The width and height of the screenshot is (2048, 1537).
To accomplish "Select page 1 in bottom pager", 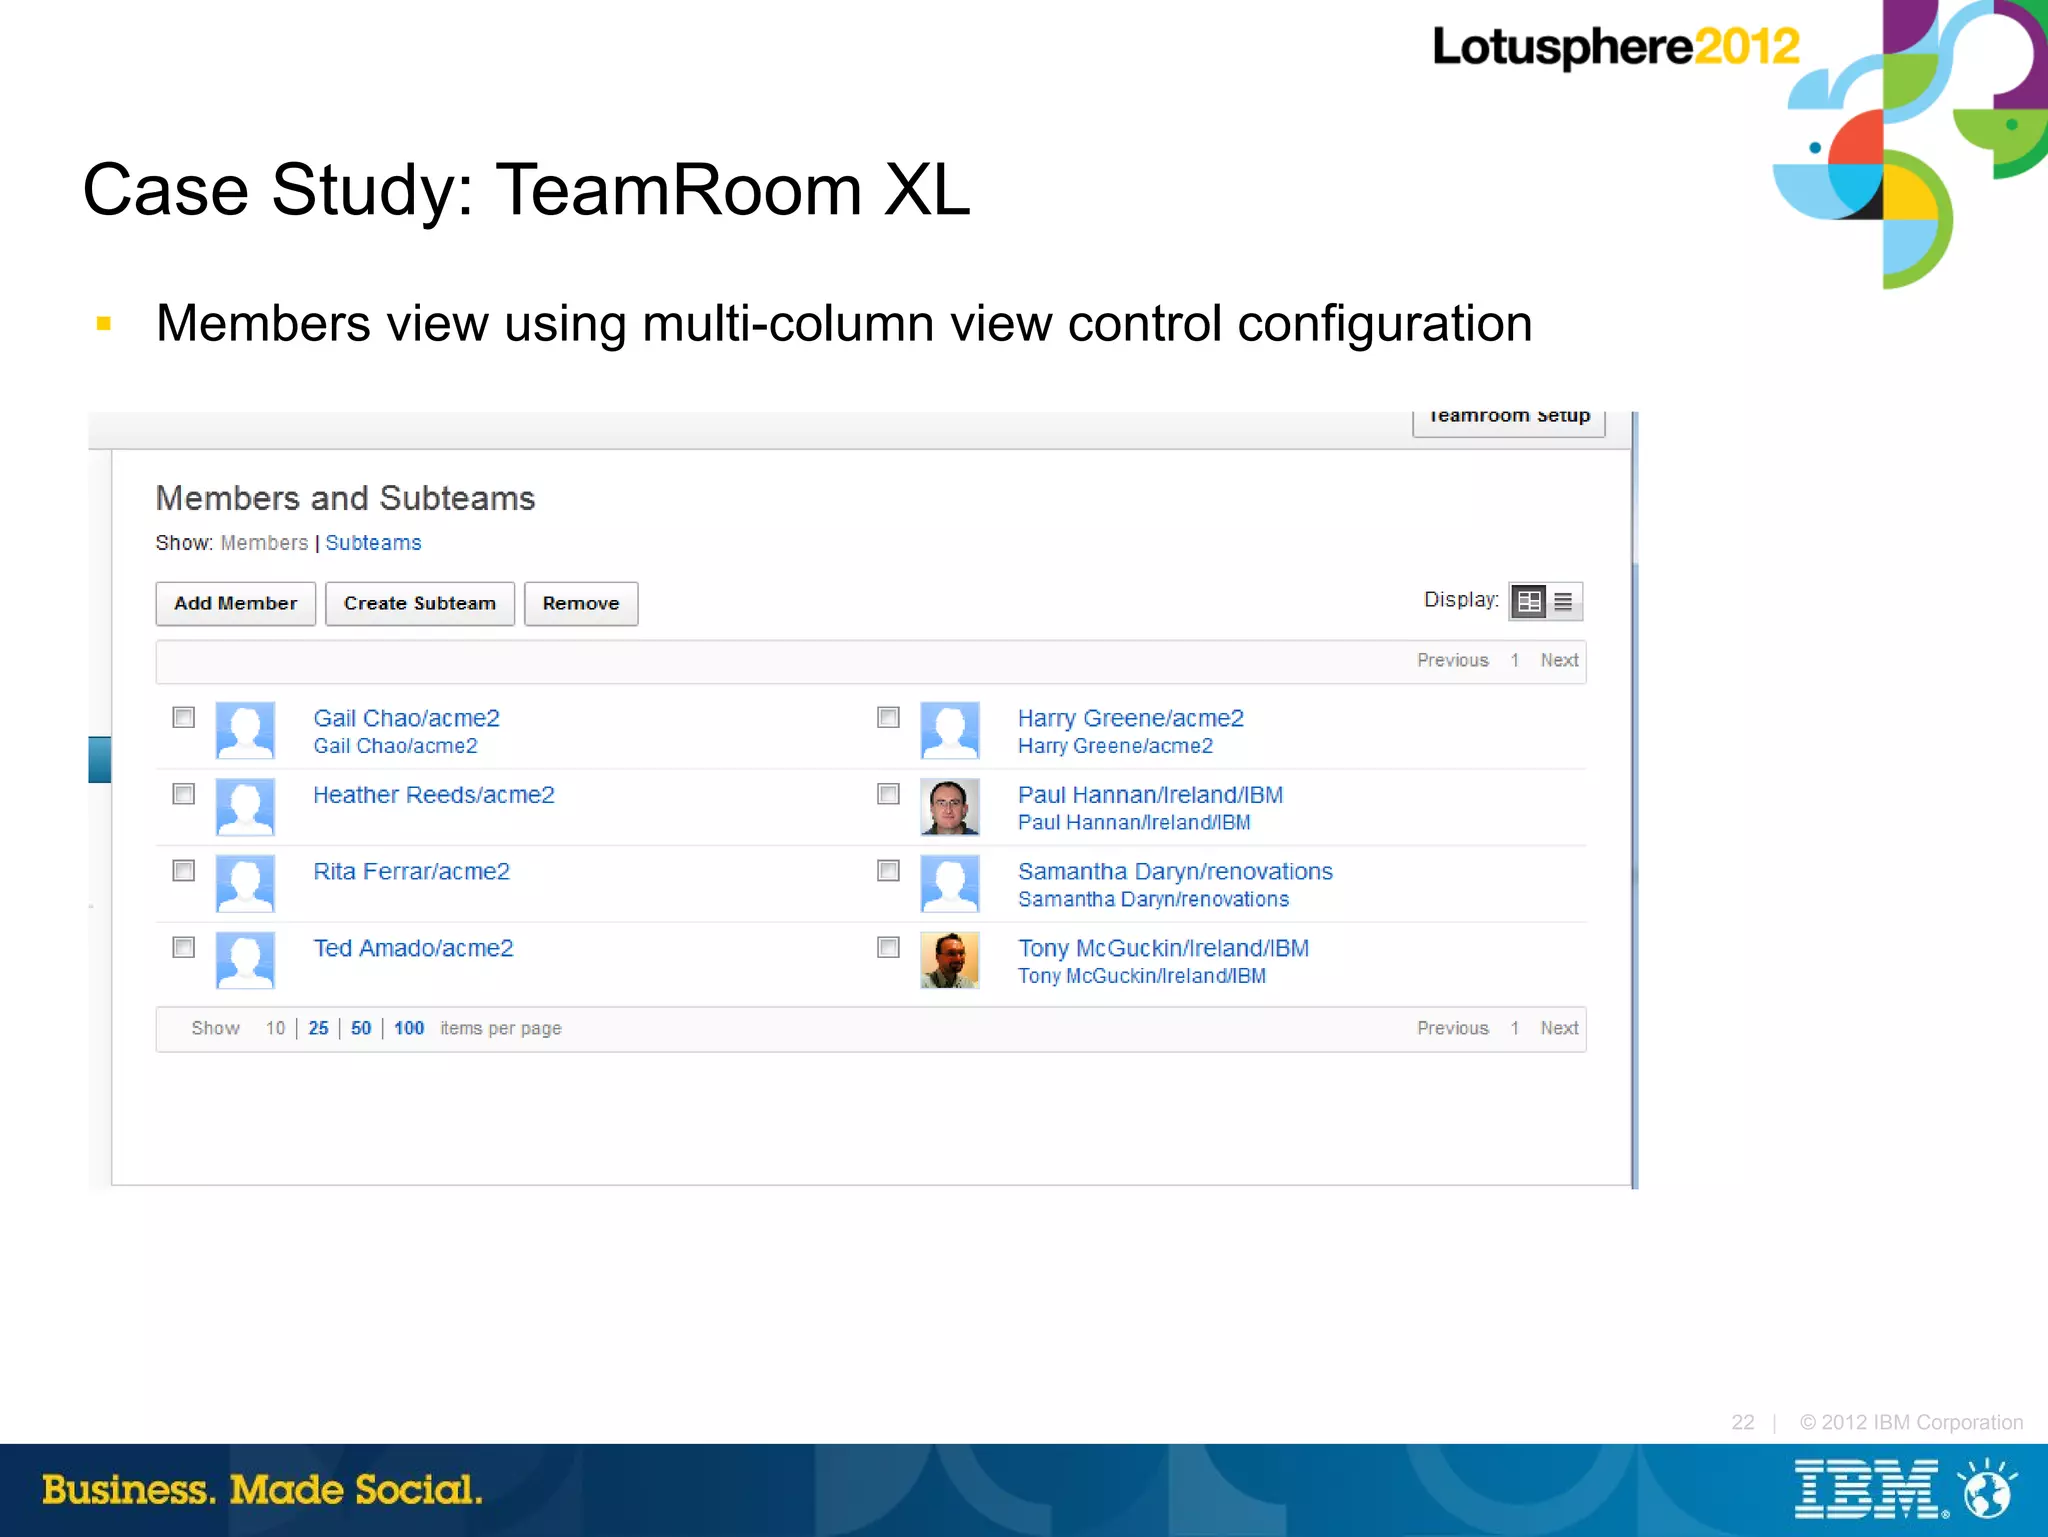I will click(x=1515, y=1028).
